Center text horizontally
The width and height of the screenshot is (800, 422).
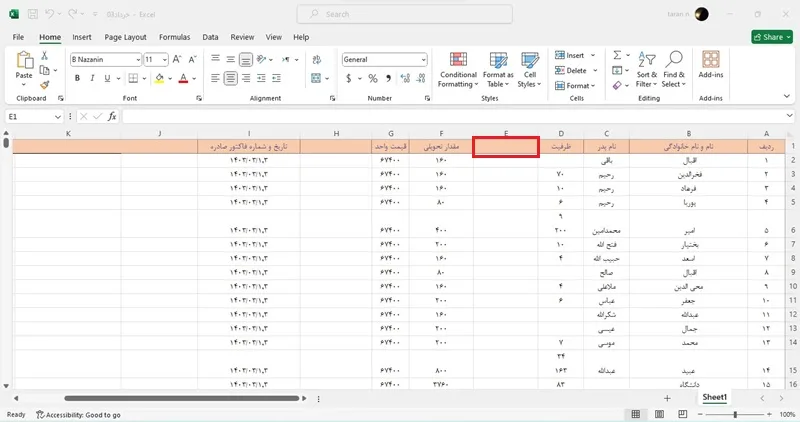231,78
